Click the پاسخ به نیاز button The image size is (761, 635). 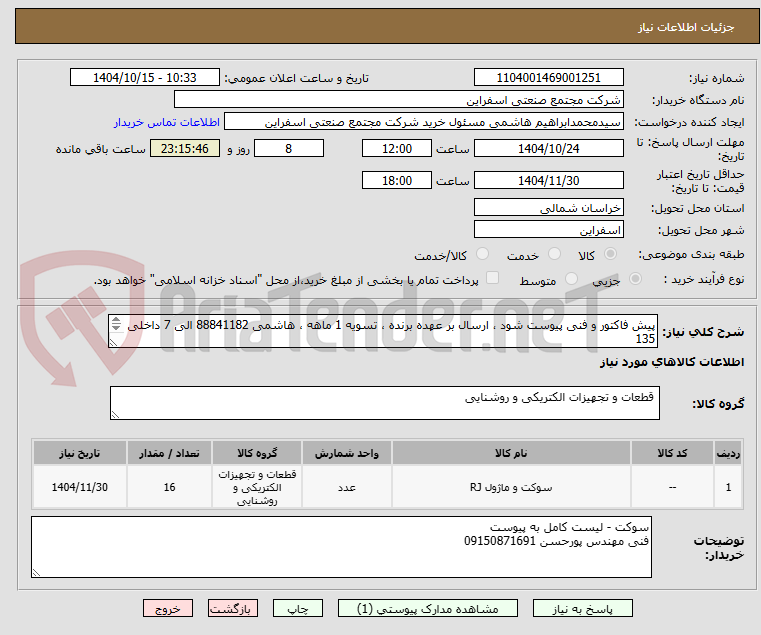[582, 608]
